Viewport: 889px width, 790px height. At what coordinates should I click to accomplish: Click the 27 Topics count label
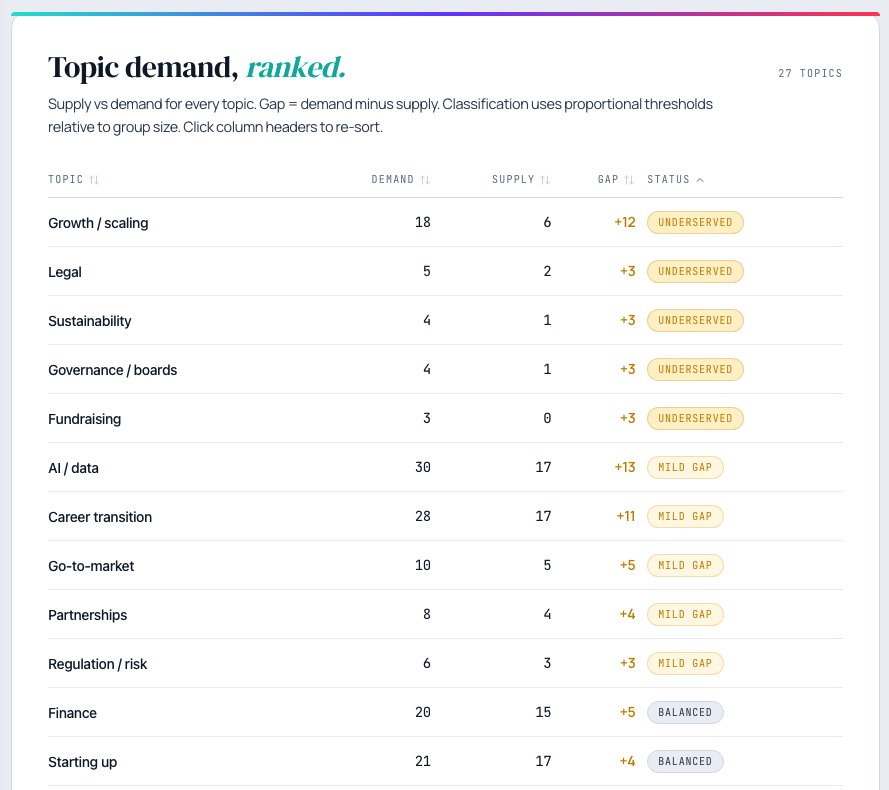(x=810, y=73)
